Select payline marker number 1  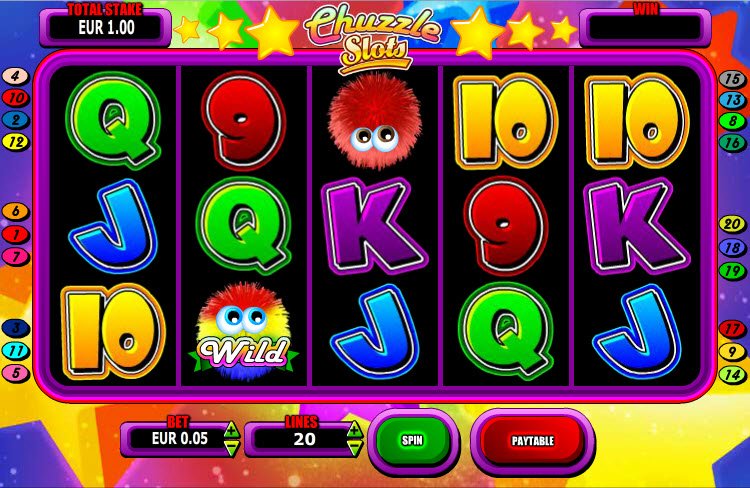pos(16,234)
